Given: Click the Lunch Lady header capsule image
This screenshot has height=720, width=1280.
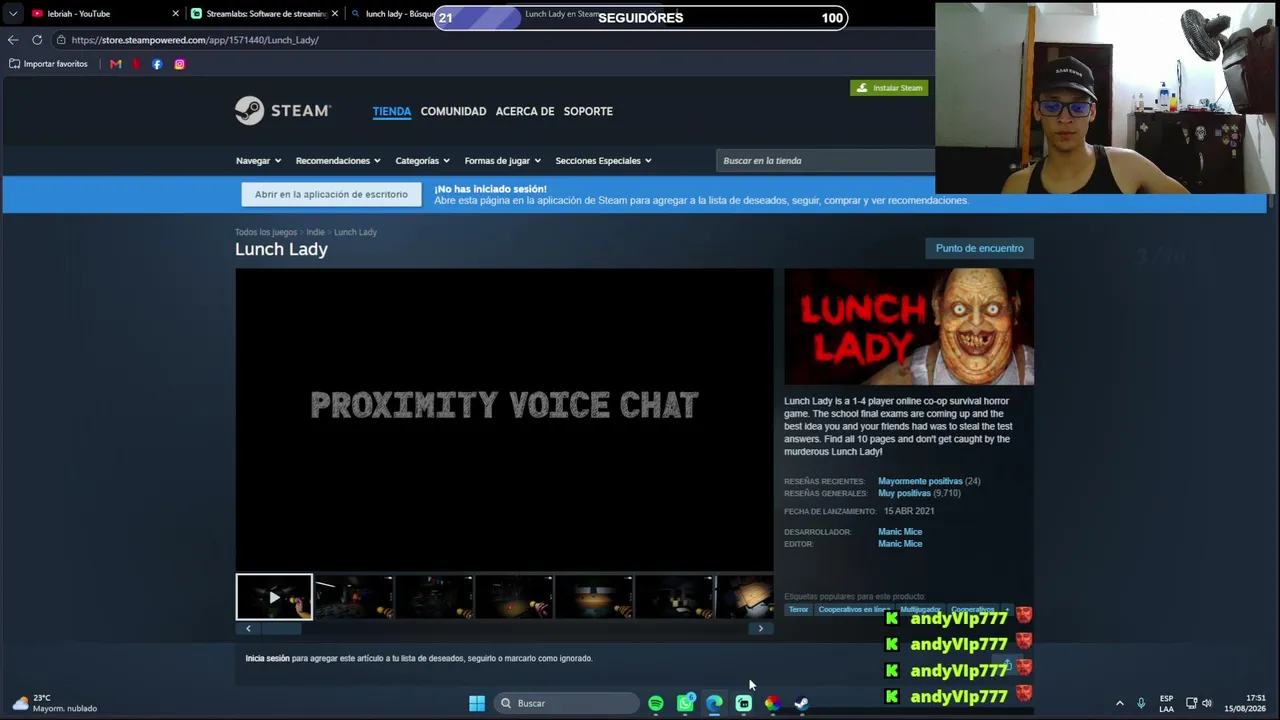Looking at the screenshot, I should [909, 327].
